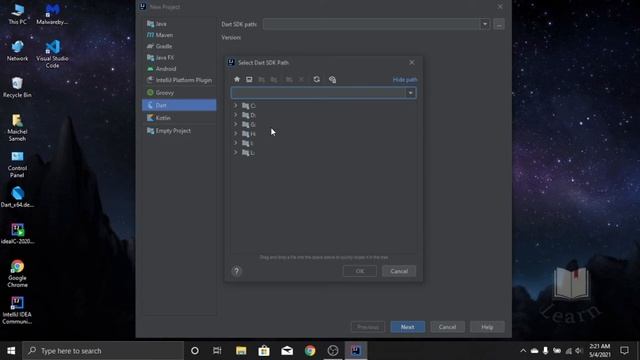Open File Explorer from taskbar
This screenshot has height=360, width=640.
[241, 351]
